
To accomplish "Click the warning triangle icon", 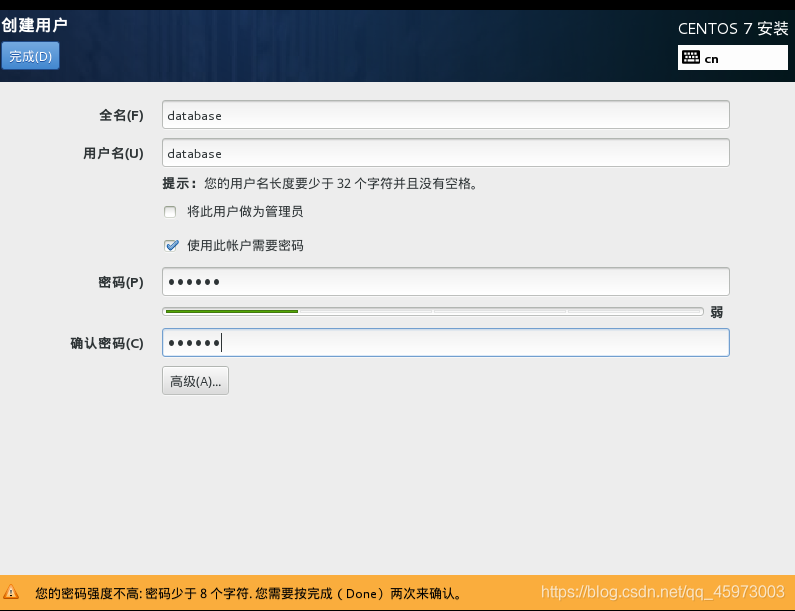I will [x=11, y=592].
